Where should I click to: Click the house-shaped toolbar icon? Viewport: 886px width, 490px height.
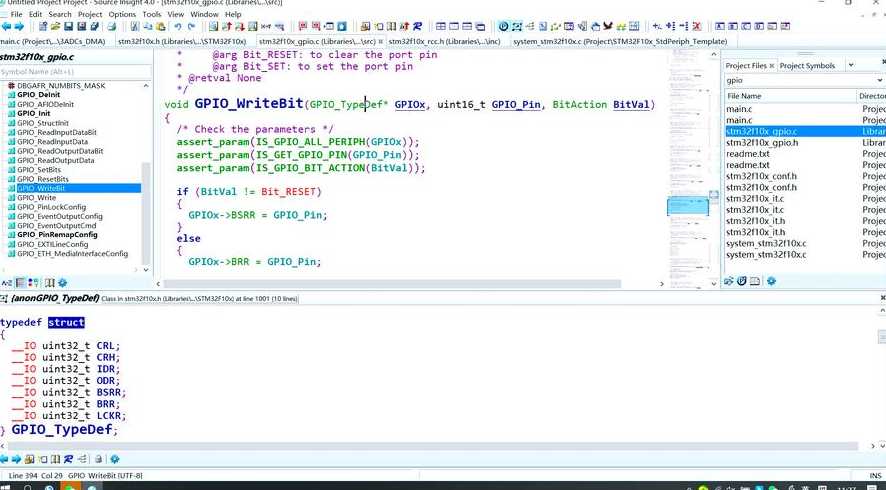click(x=595, y=26)
